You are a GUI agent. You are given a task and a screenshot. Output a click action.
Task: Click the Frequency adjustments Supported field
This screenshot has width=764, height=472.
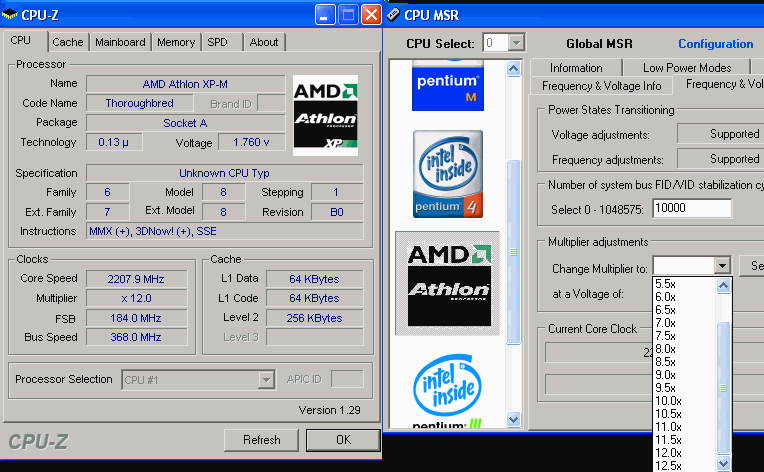pyautogui.click(x=721, y=159)
